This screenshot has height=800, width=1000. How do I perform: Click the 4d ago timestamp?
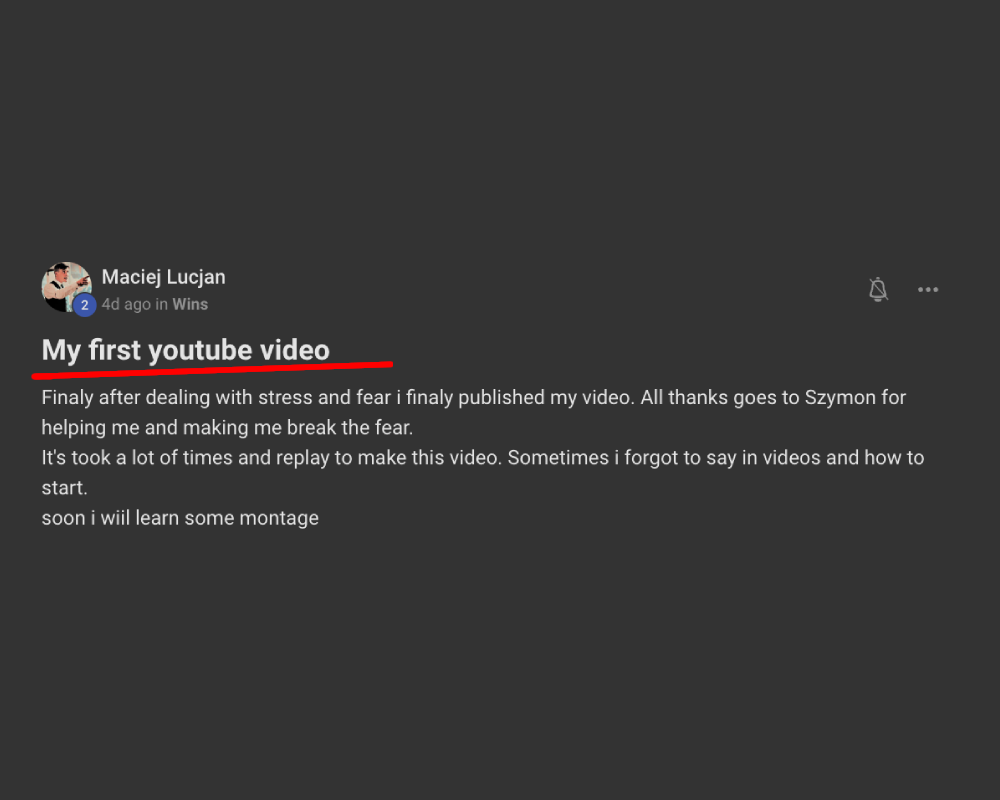[126, 304]
